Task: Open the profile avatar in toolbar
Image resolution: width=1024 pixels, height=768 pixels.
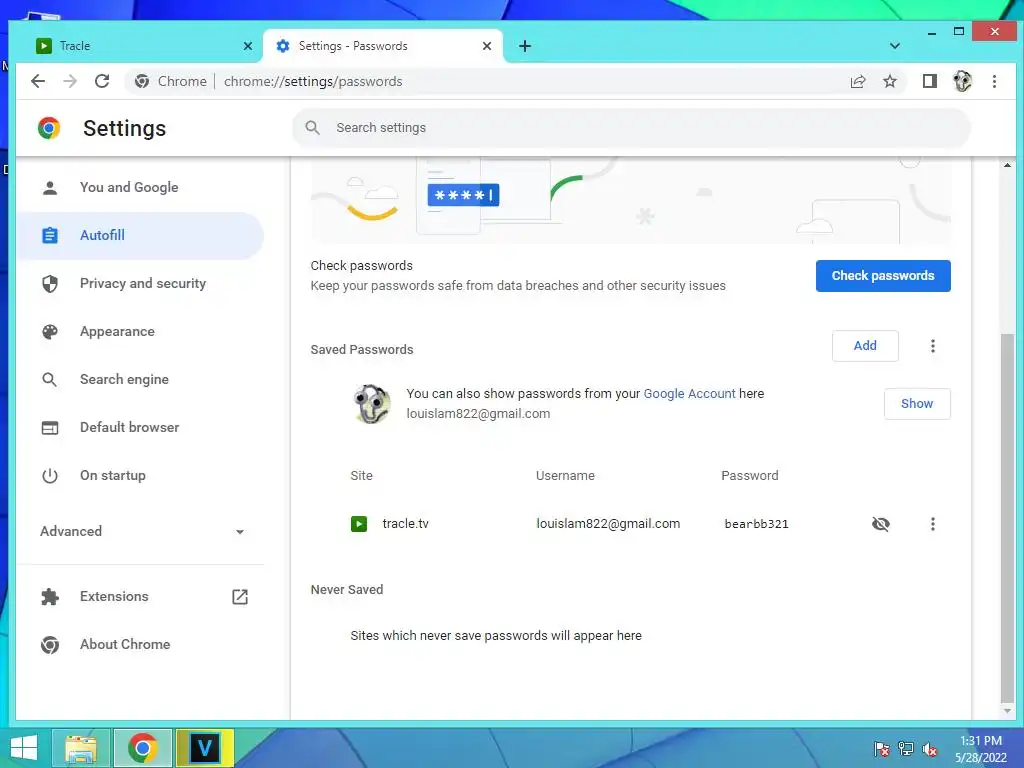Action: 962,81
